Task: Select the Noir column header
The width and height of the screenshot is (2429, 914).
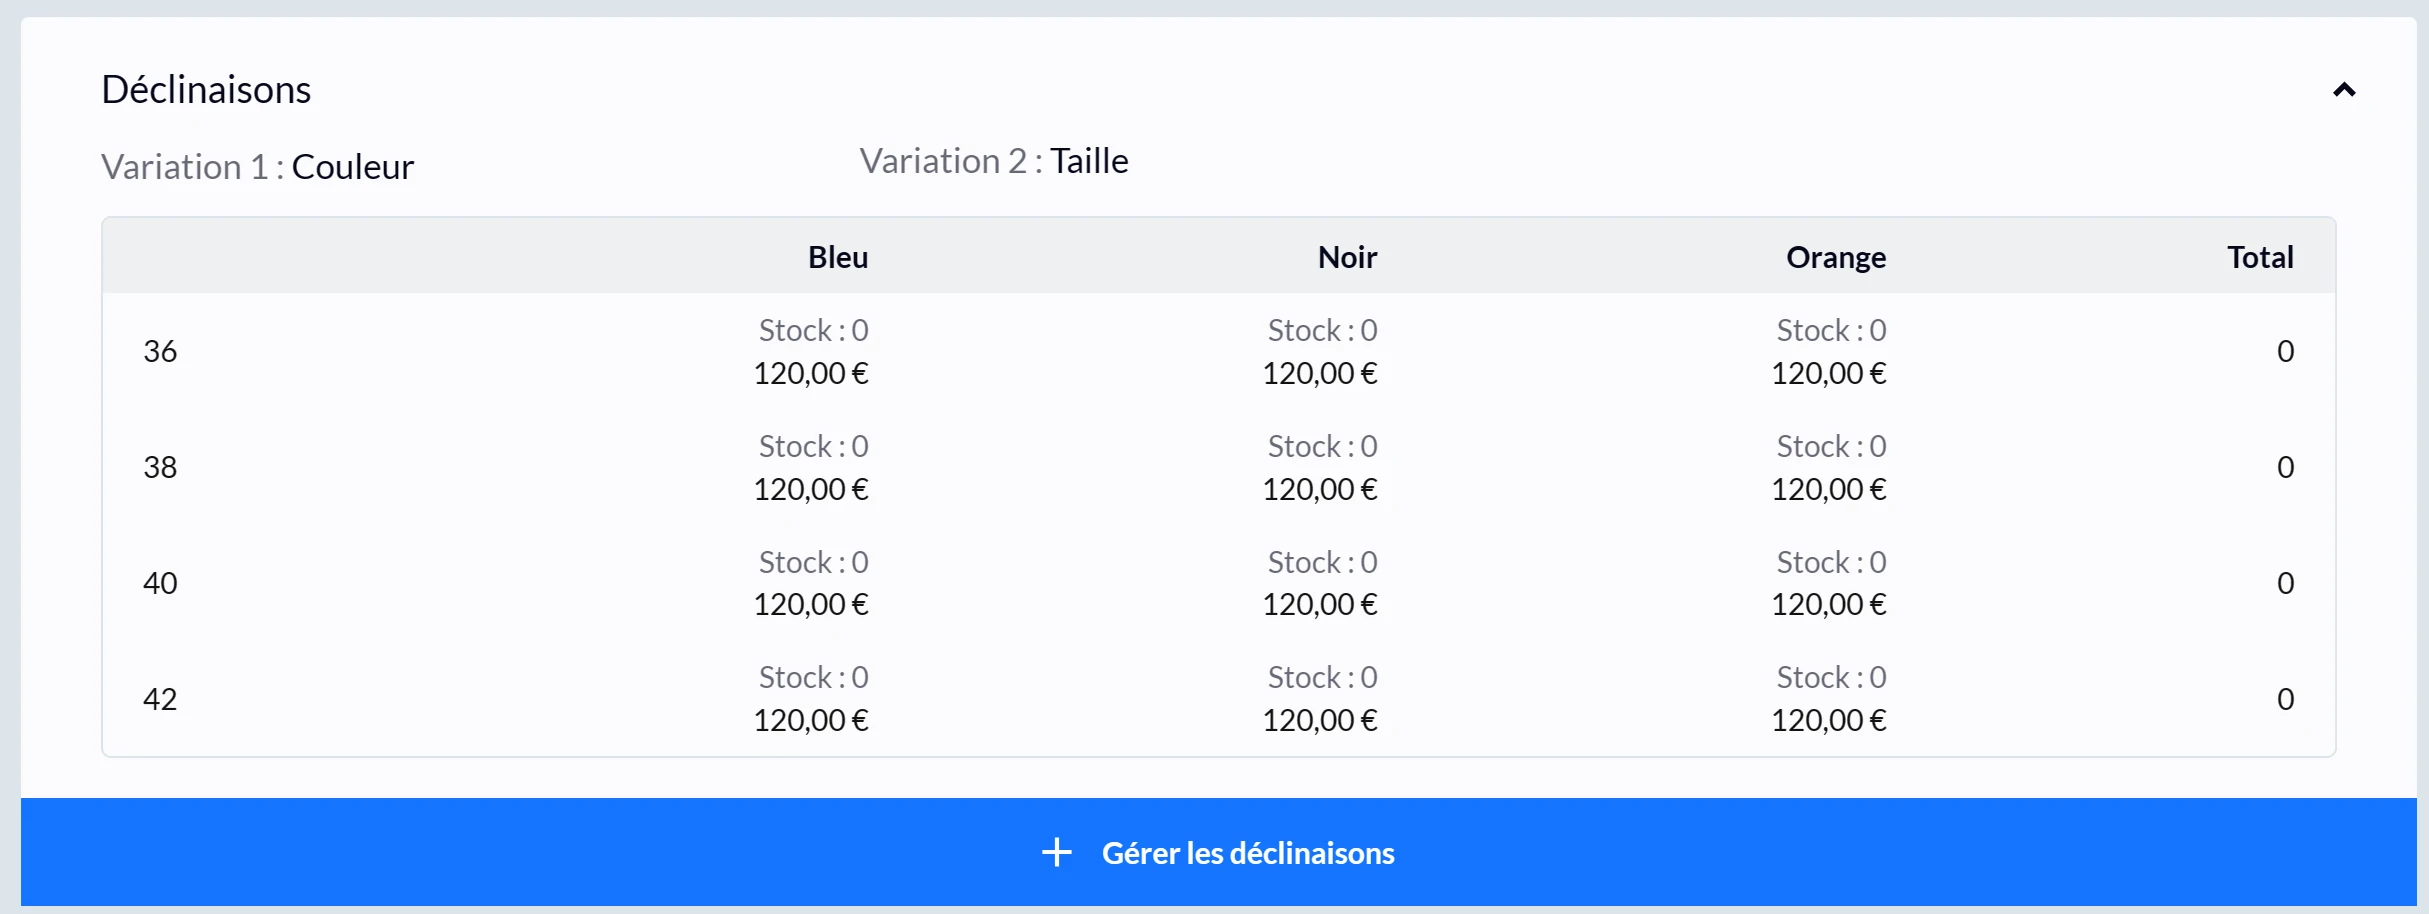Action: pyautogui.click(x=1347, y=257)
